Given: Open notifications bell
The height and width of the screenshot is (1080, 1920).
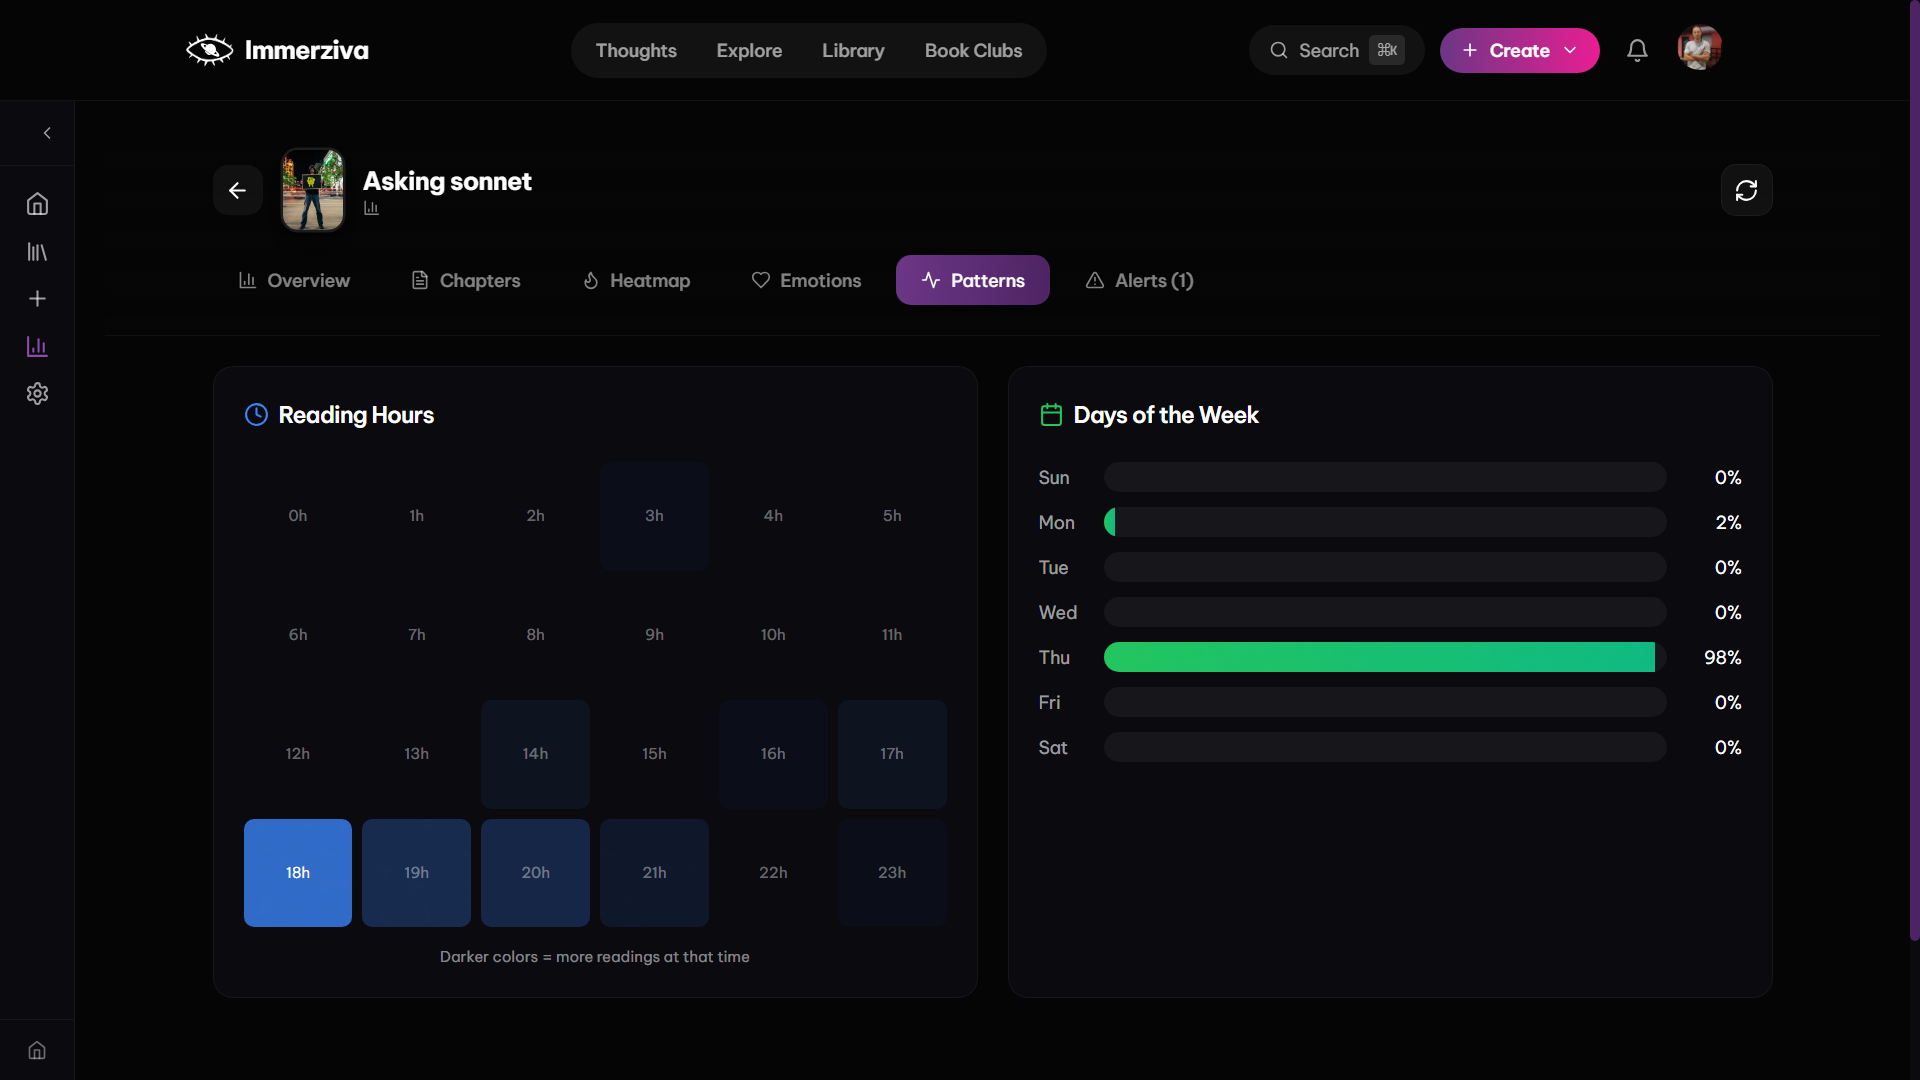Looking at the screenshot, I should [x=1637, y=50].
